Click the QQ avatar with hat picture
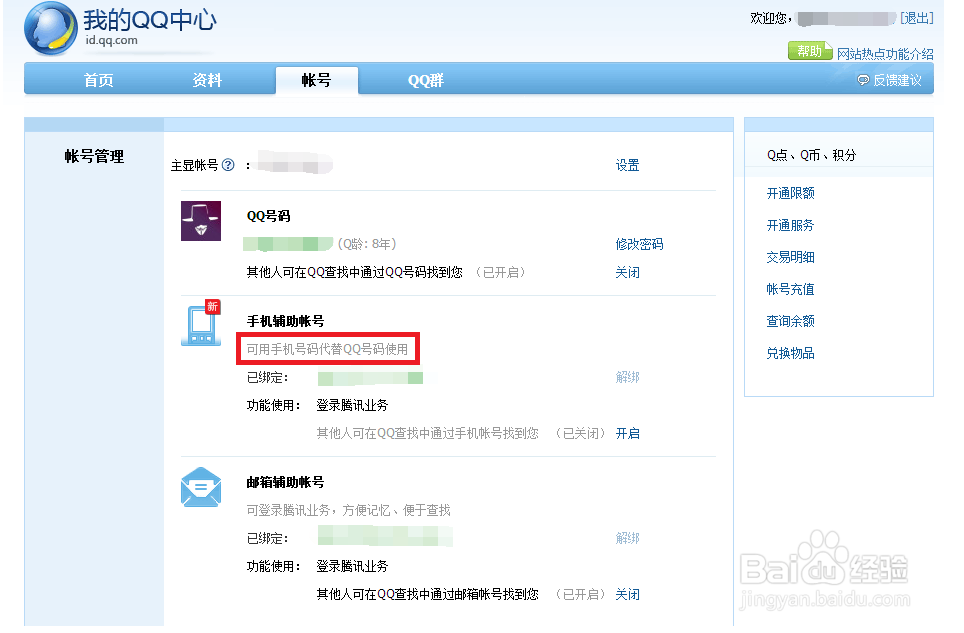Screen dimensions: 964x633 pos(201,221)
